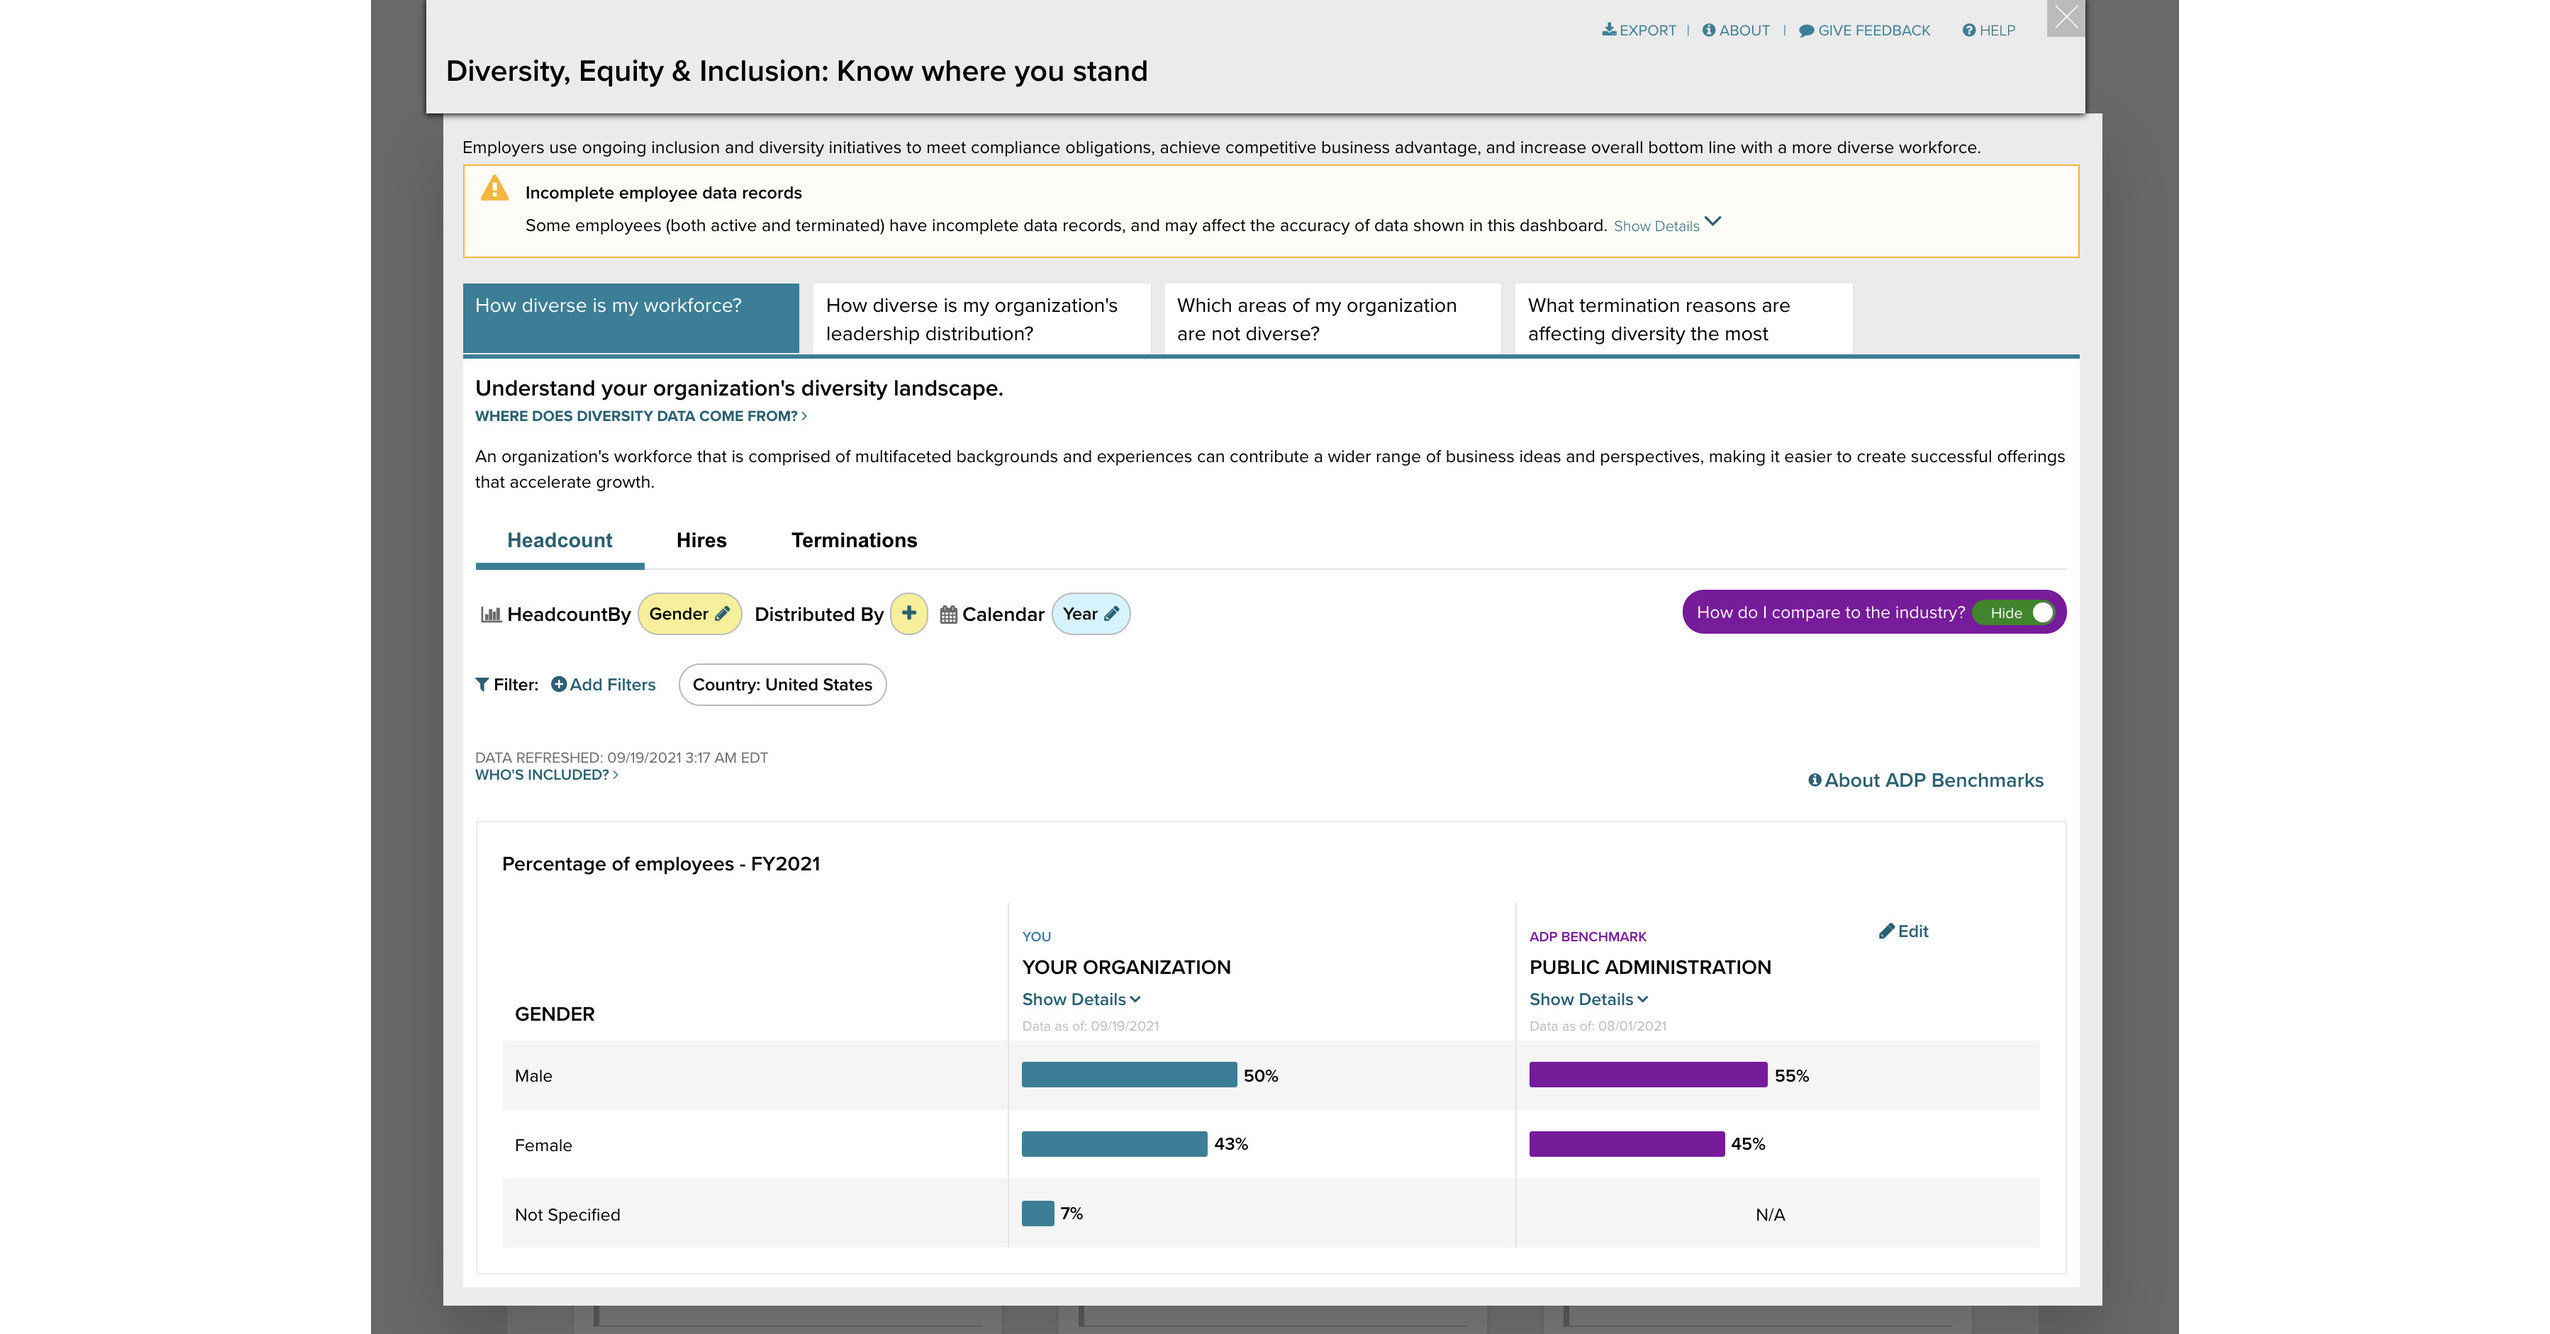Expand Show Details under Your Organization
Image resolution: width=2550 pixels, height=1334 pixels.
(x=1081, y=999)
